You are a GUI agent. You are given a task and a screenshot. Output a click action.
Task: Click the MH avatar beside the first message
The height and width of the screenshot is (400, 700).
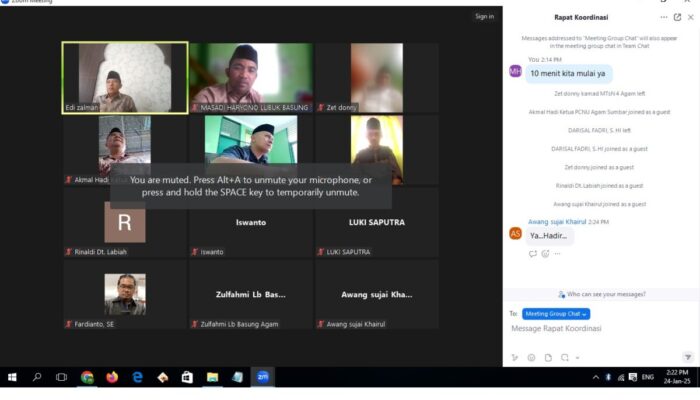tap(515, 71)
